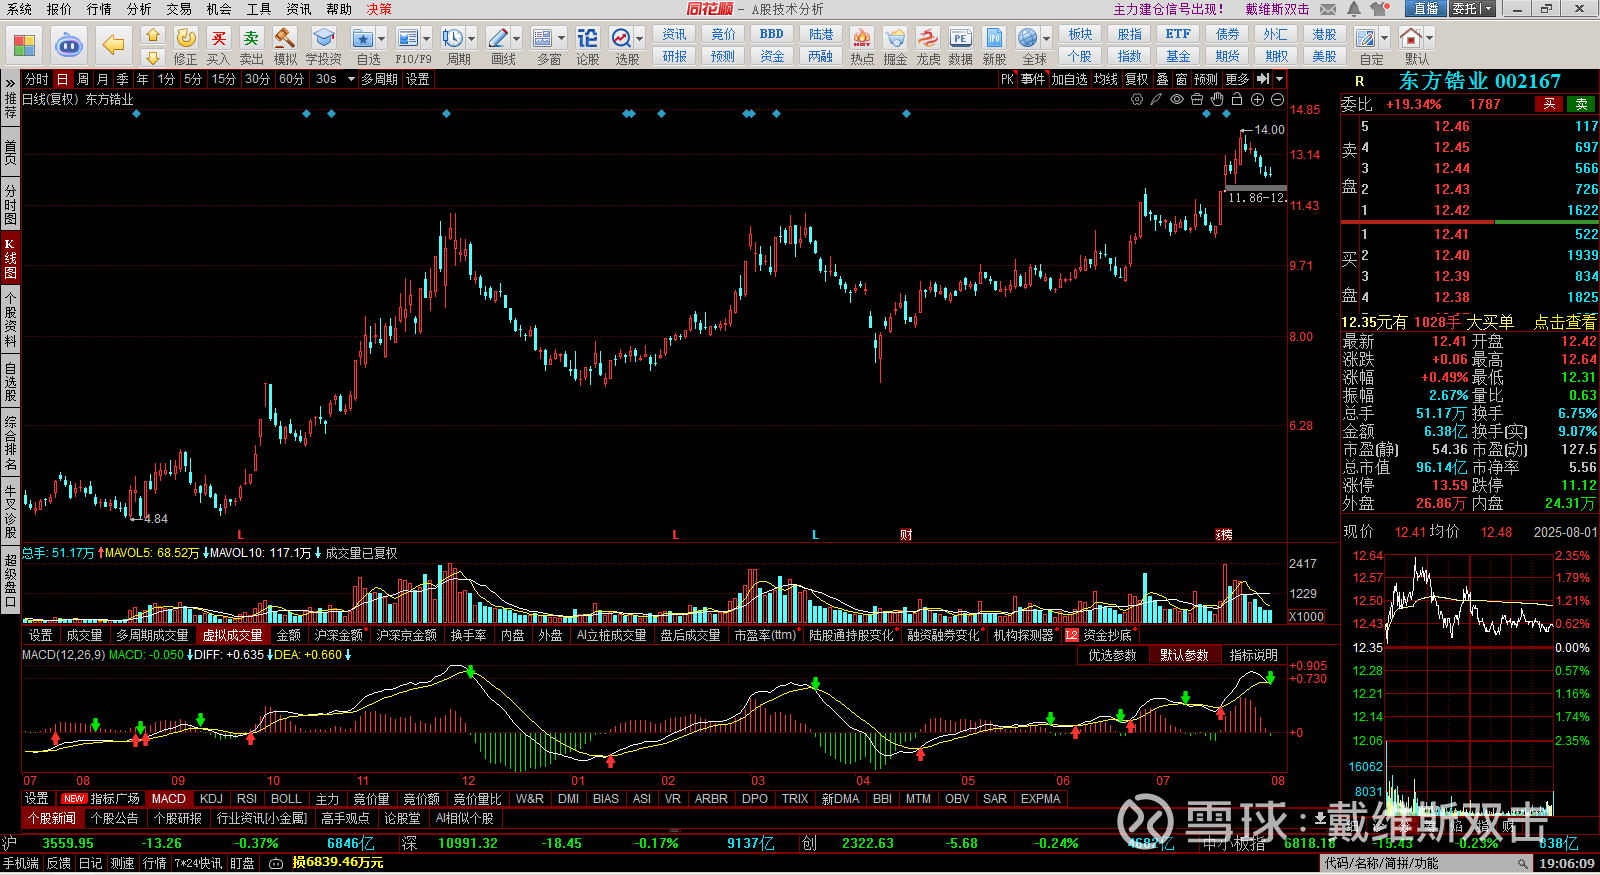Screen dimensions: 1600x875
Task: Select the KDJ indicator tab
Action: [211, 798]
